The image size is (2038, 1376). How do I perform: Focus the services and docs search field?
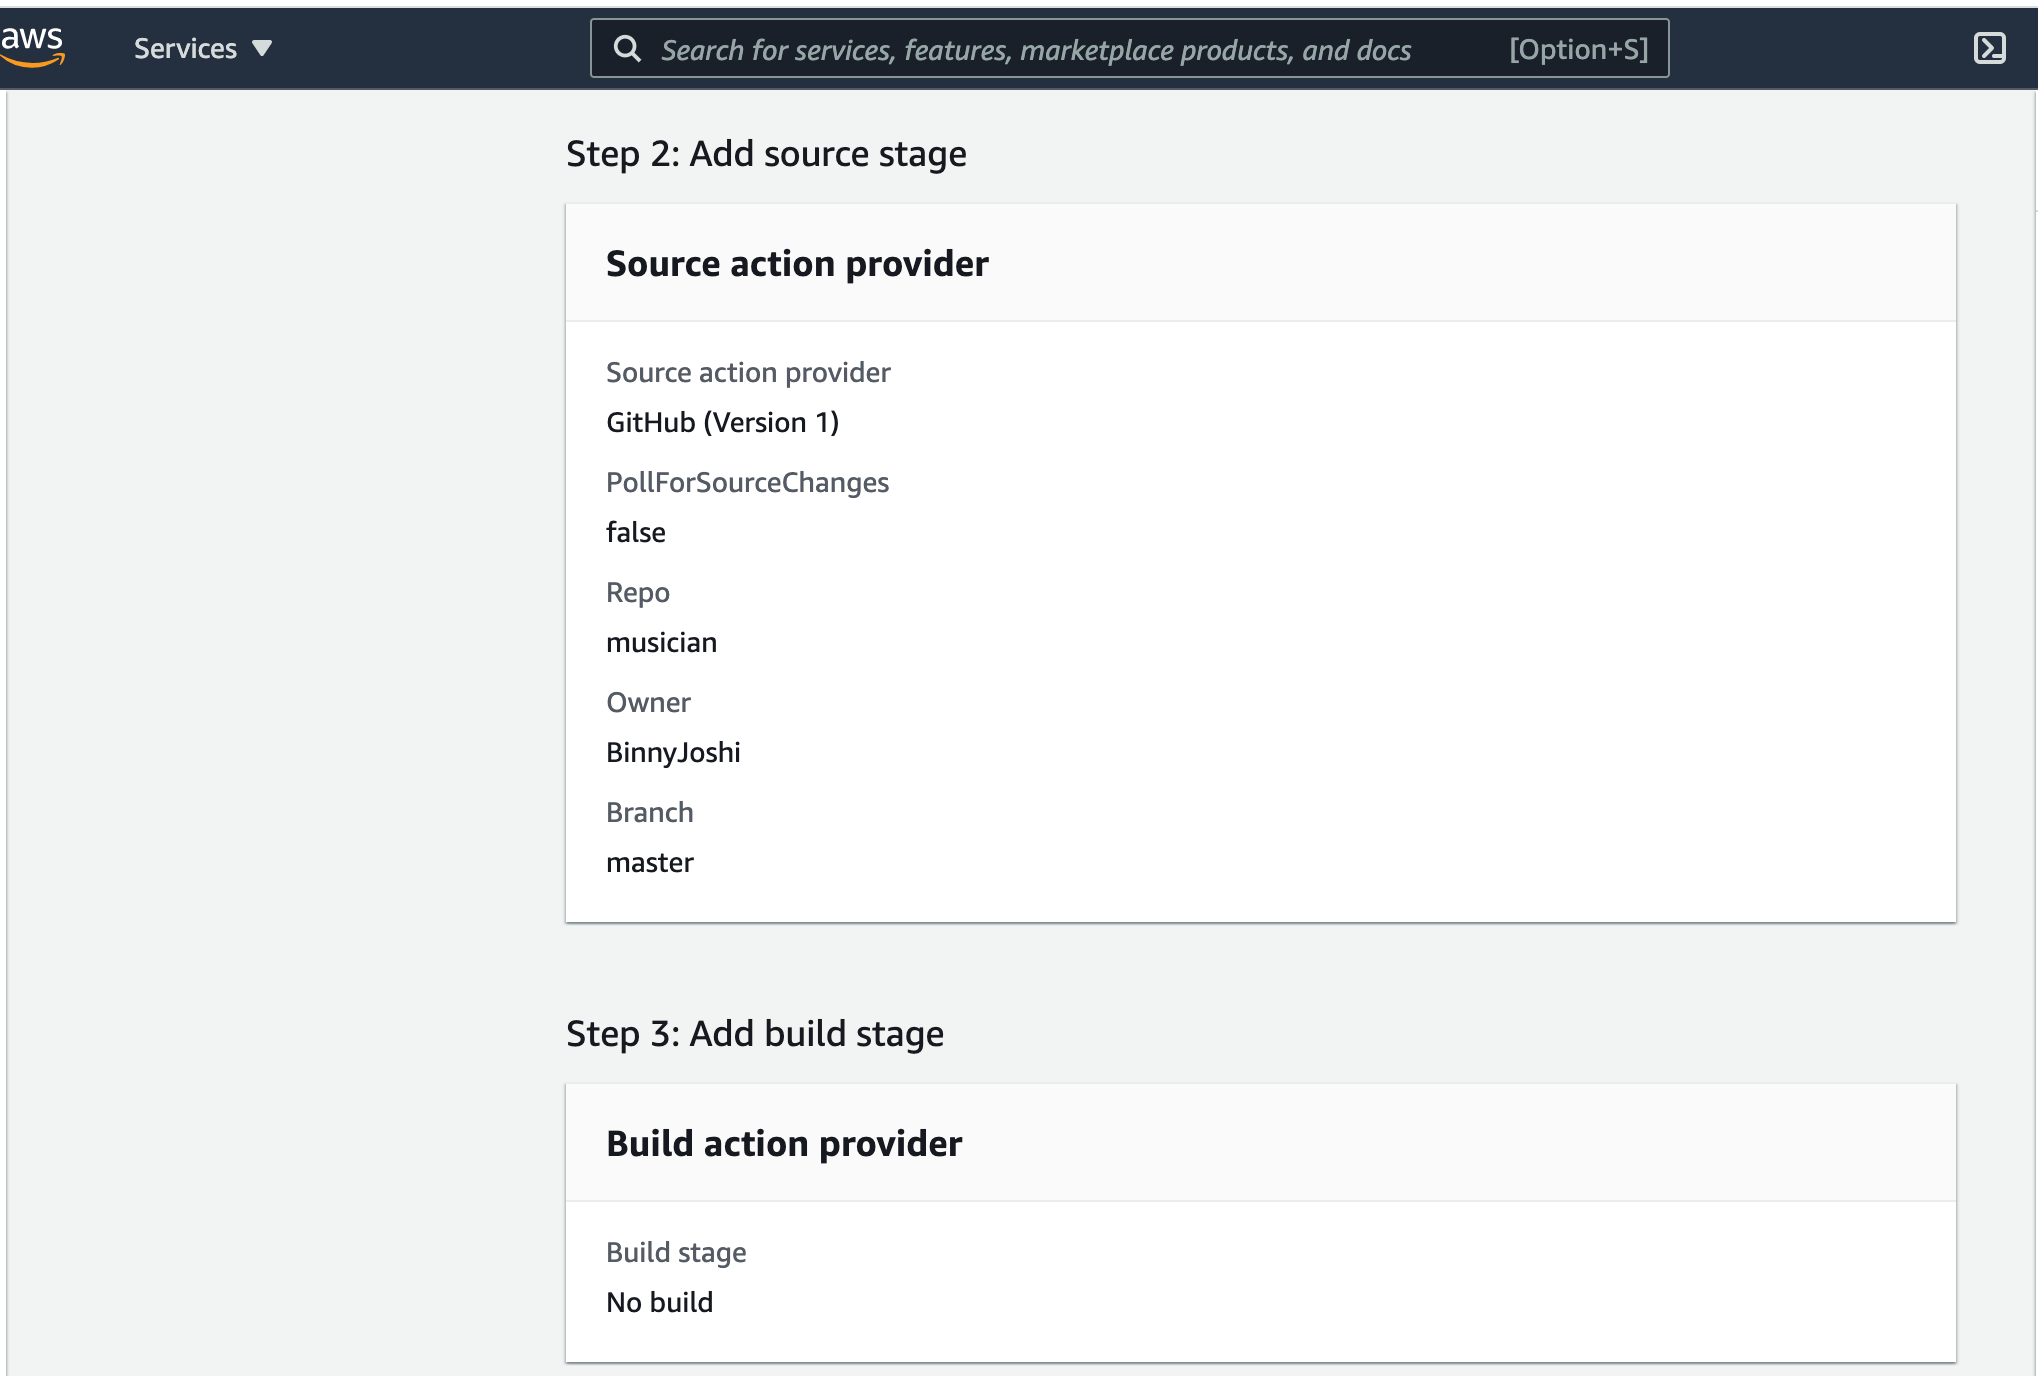[1129, 48]
